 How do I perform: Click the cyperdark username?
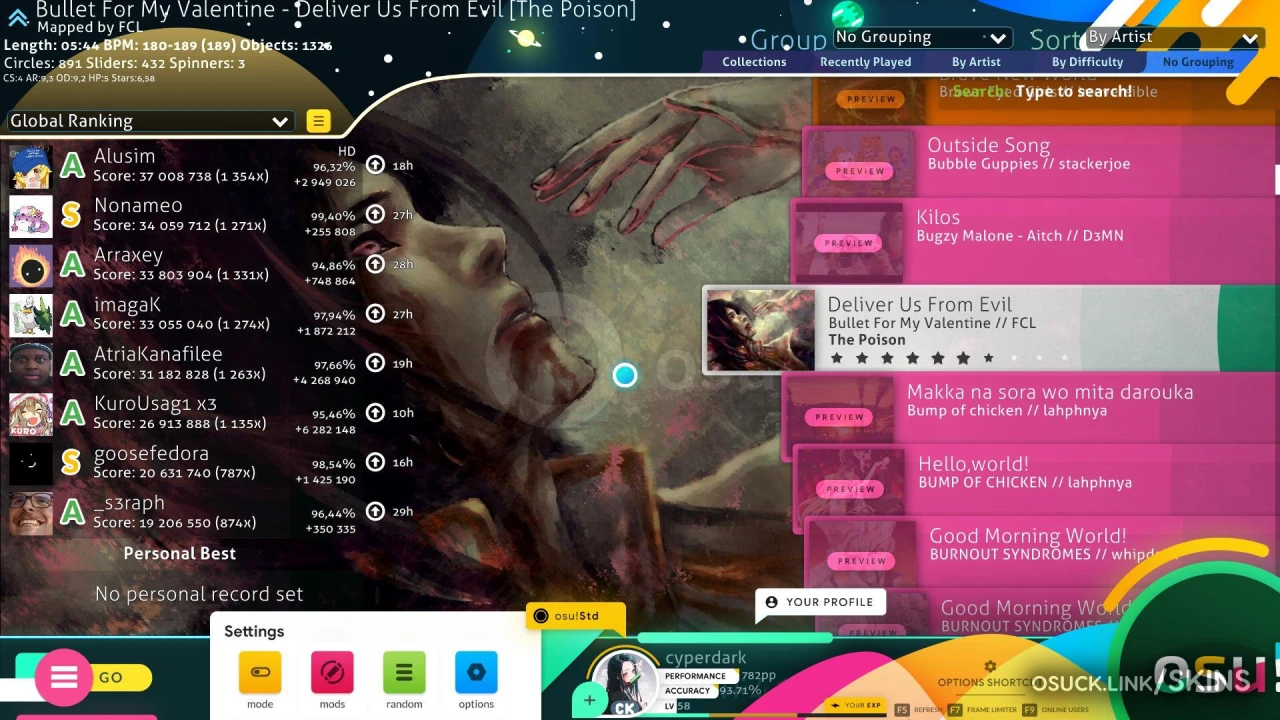(706, 657)
